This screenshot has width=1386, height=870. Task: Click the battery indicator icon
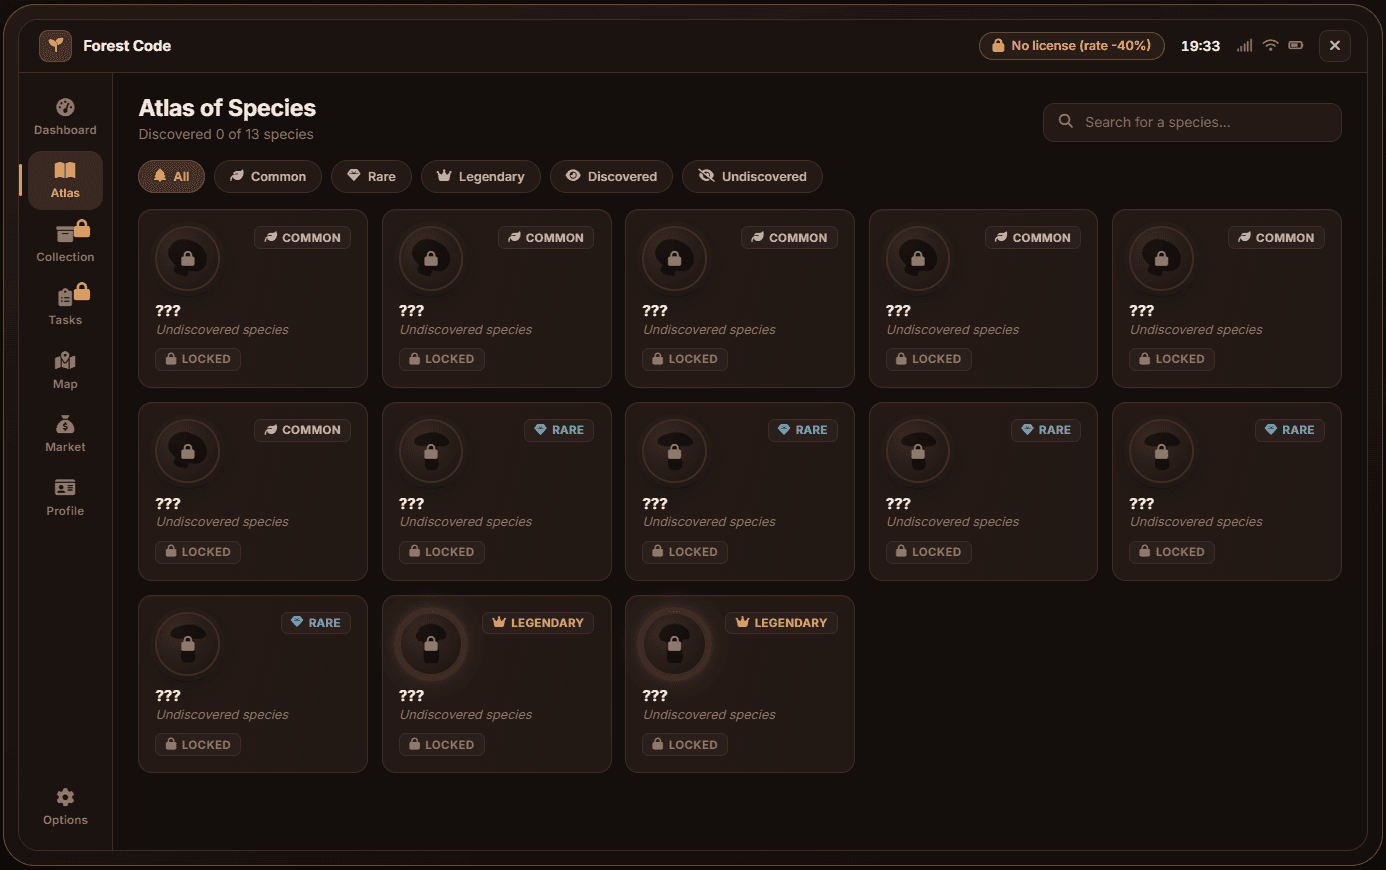coord(1296,46)
